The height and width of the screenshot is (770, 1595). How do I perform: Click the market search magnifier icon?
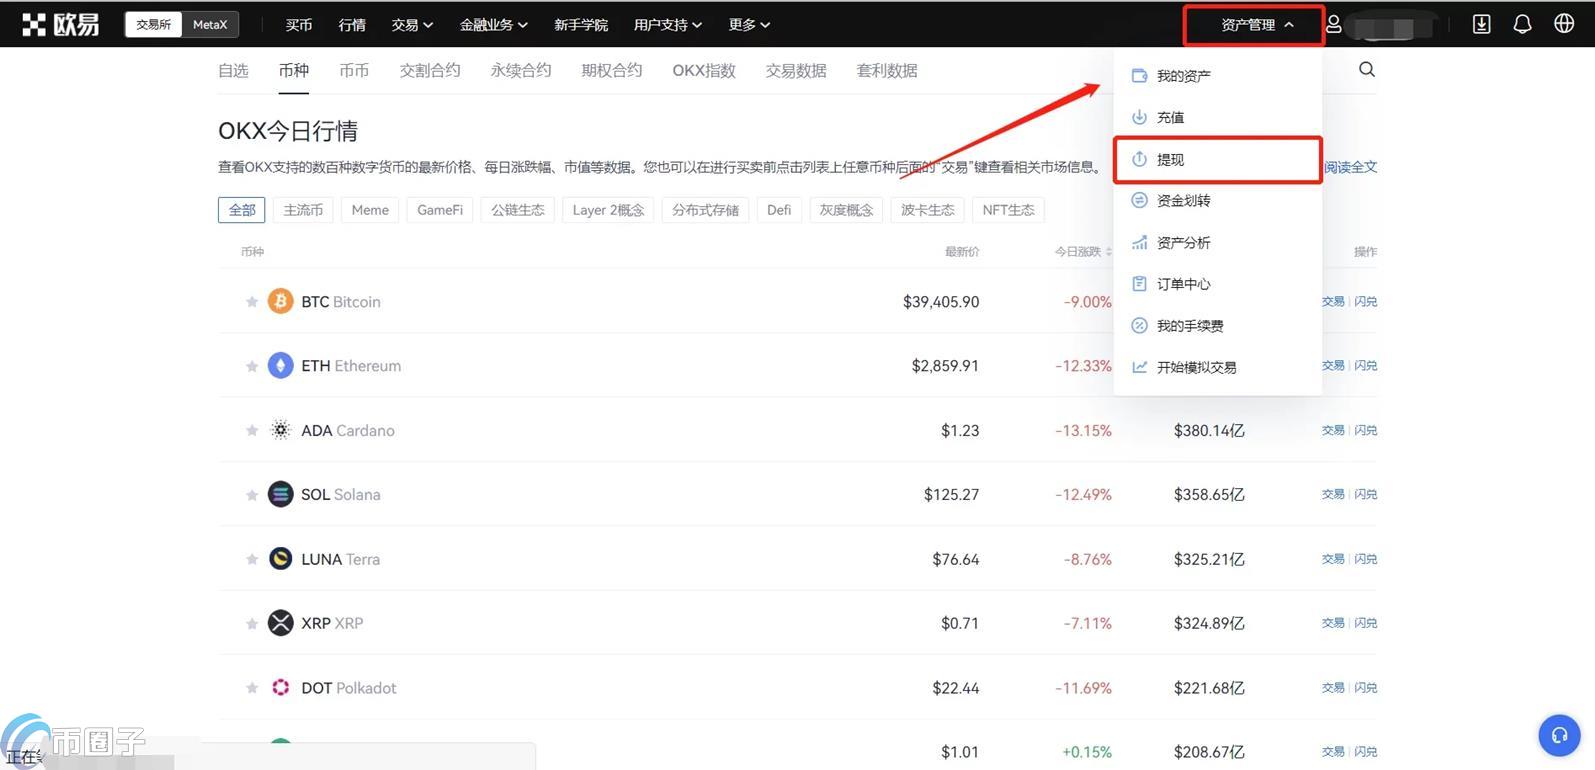[1367, 69]
